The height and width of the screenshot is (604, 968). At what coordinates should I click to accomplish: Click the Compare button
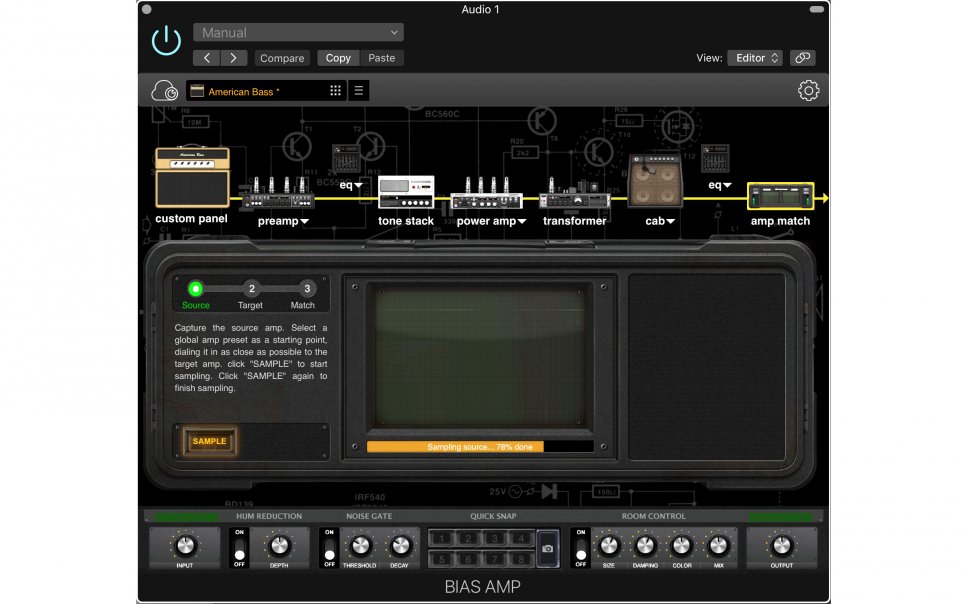(282, 58)
